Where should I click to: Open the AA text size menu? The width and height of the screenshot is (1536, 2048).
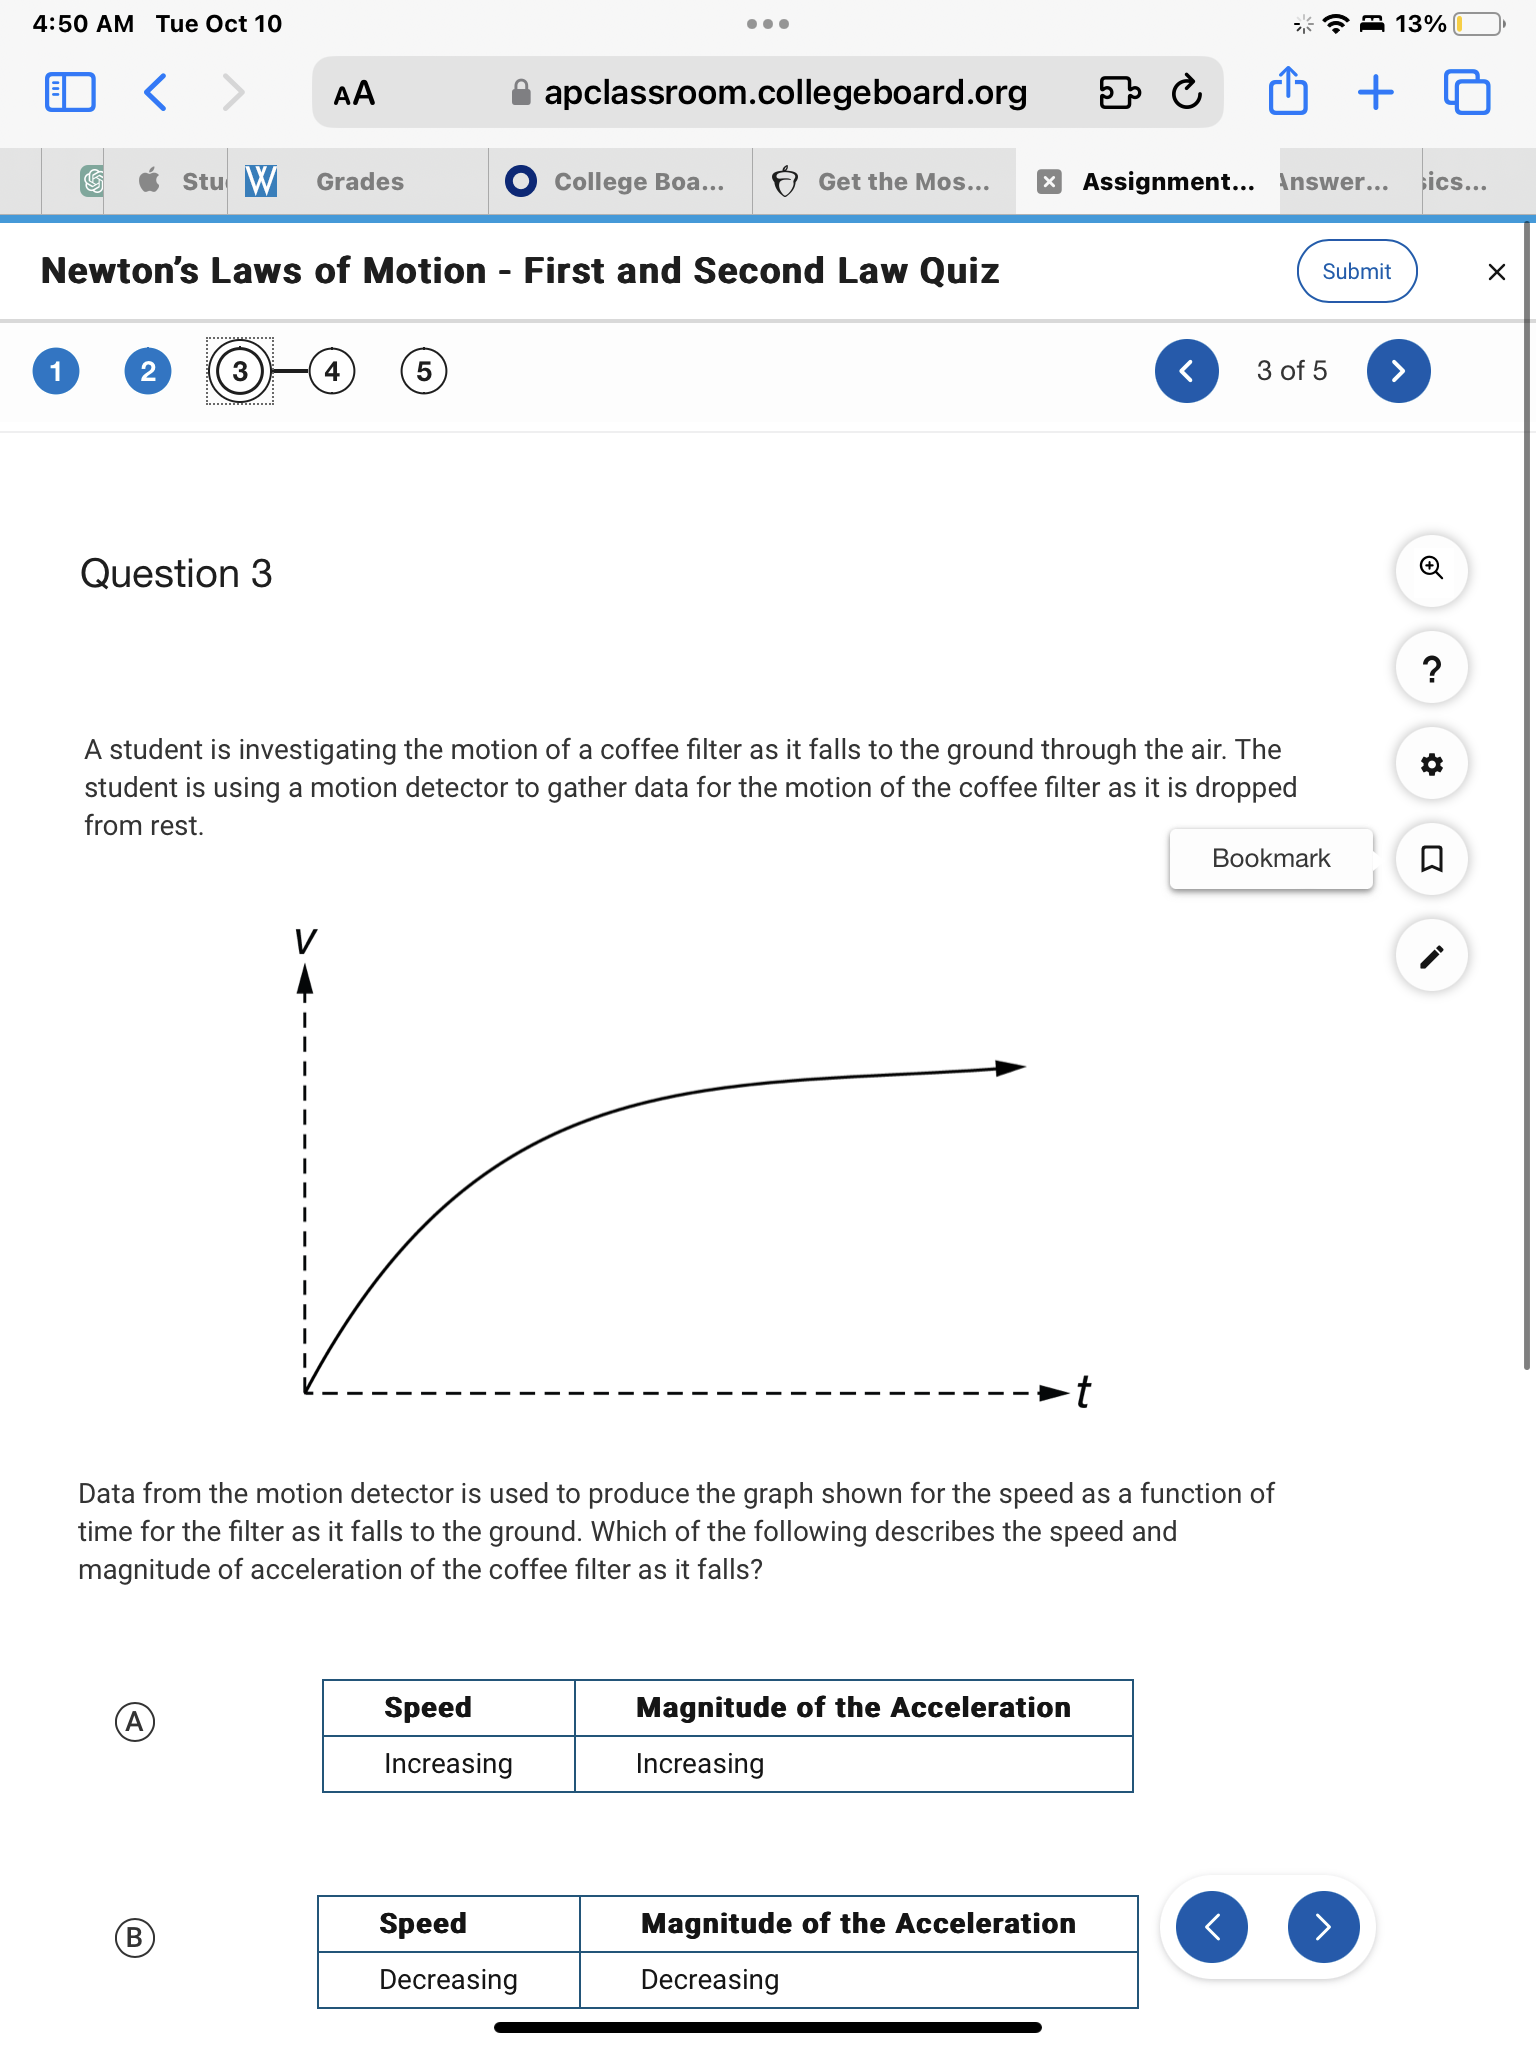pos(354,93)
